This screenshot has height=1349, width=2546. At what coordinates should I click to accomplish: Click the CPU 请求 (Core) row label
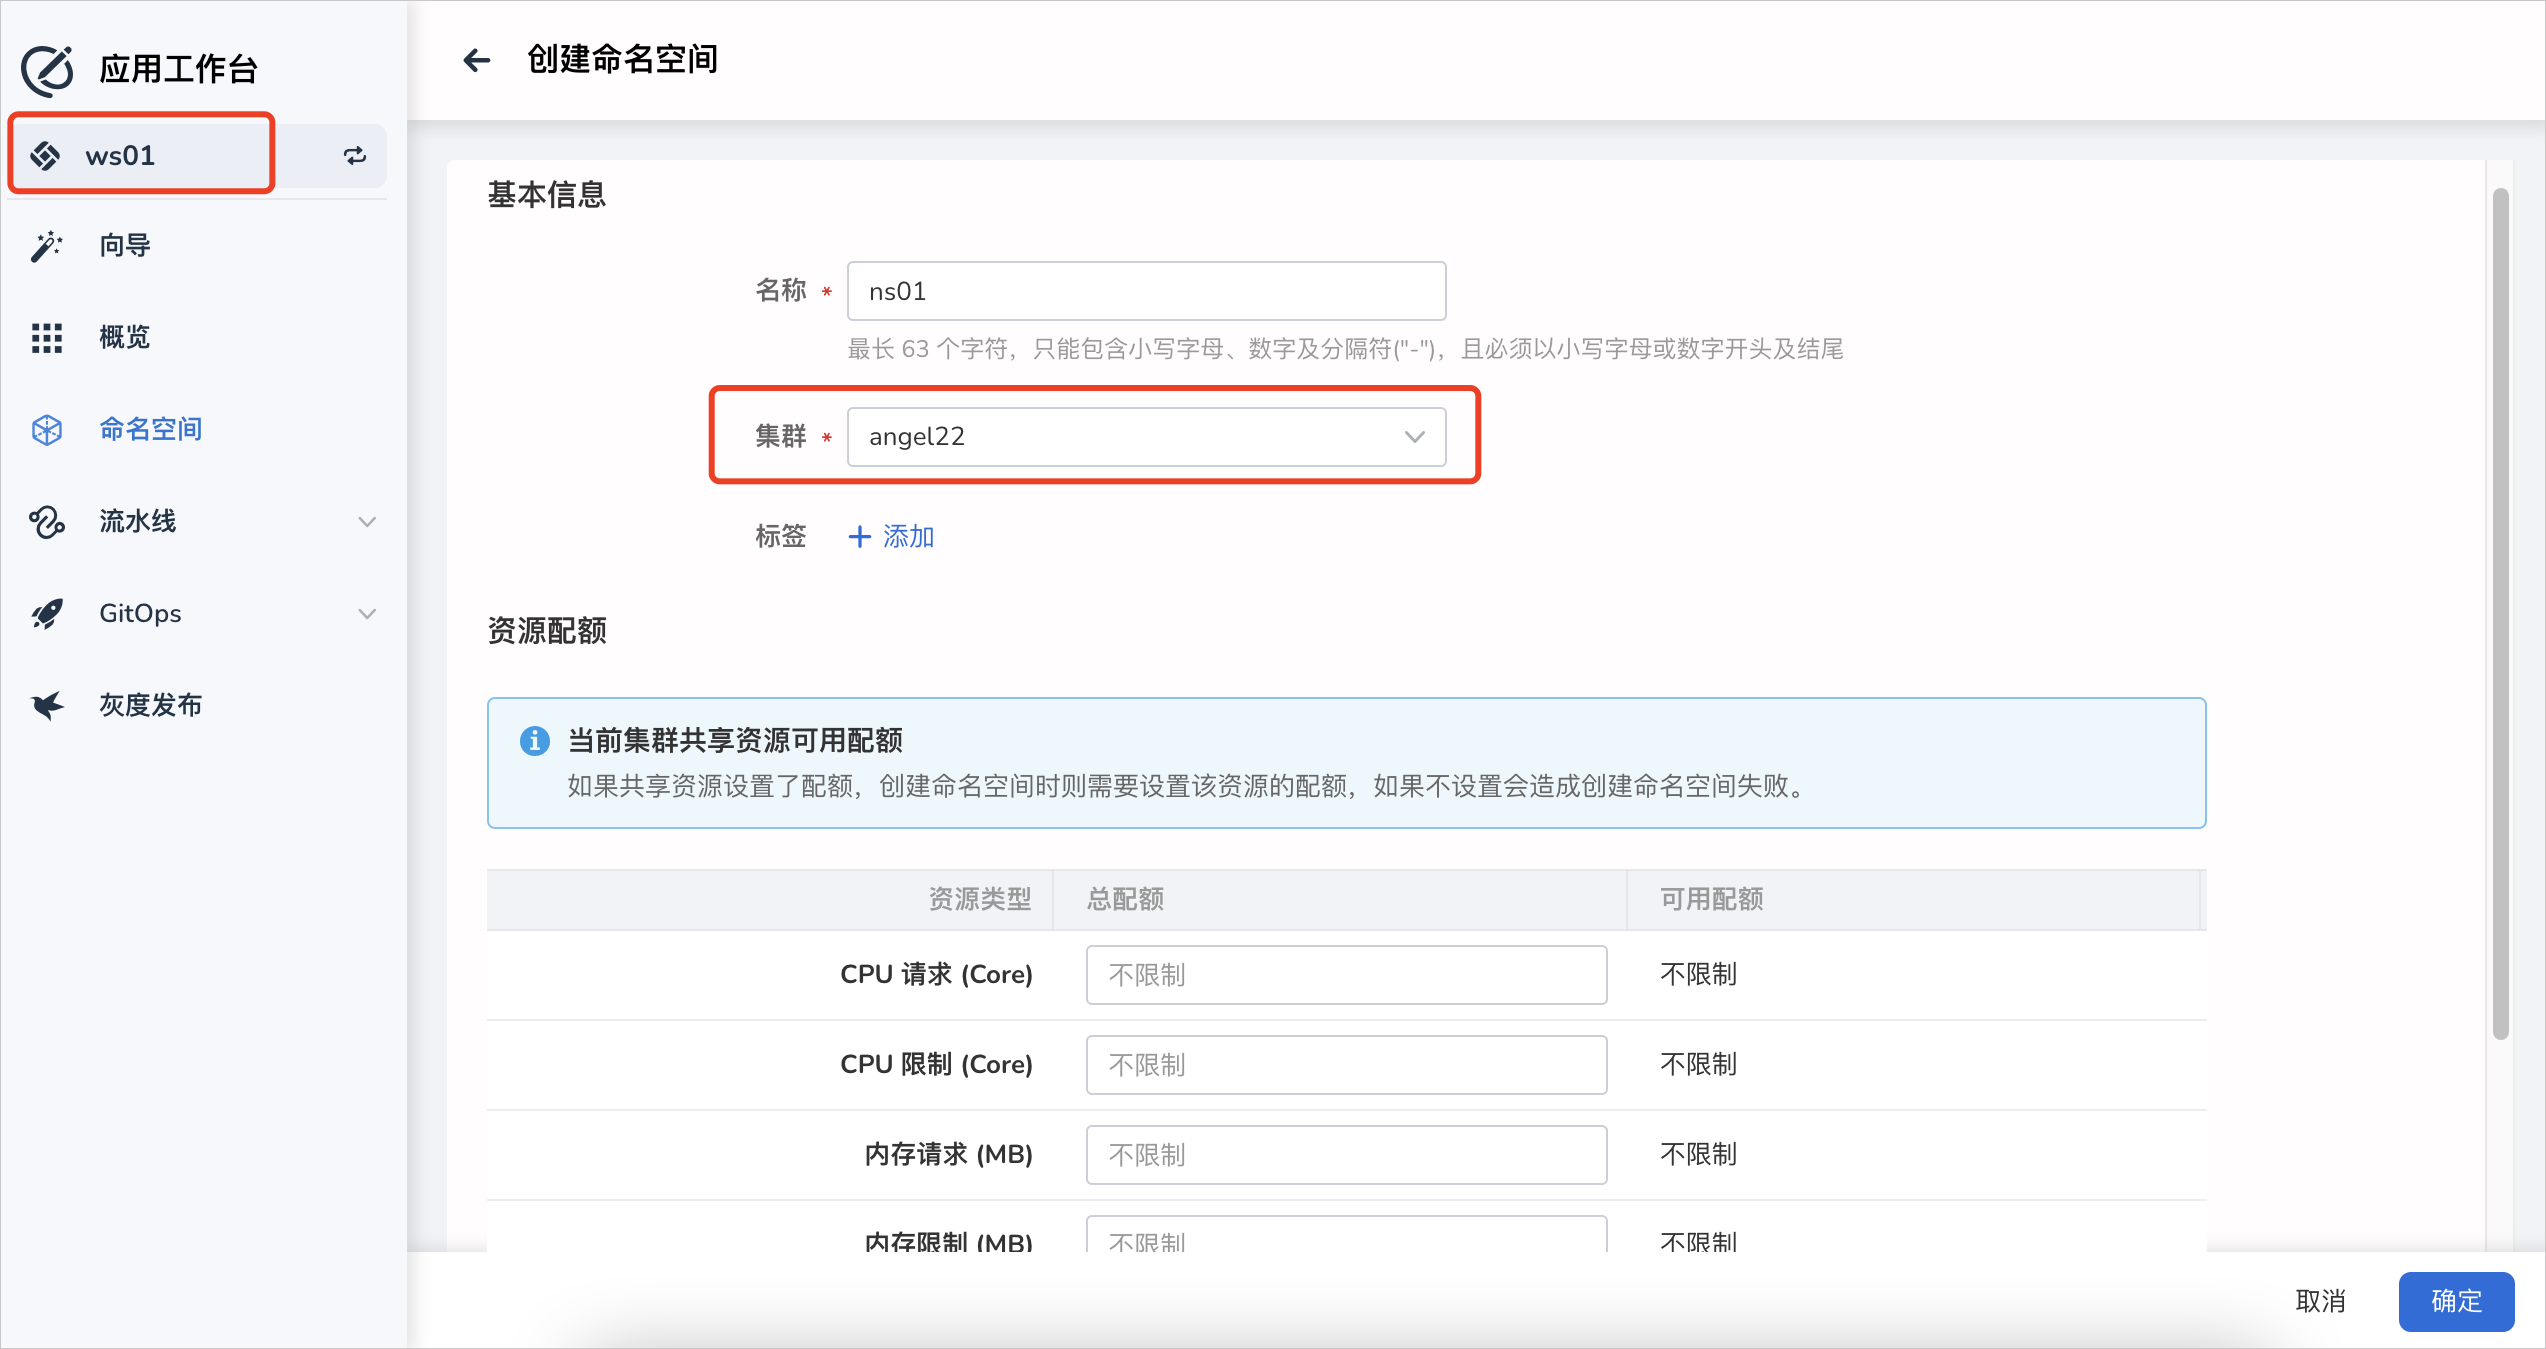(936, 974)
